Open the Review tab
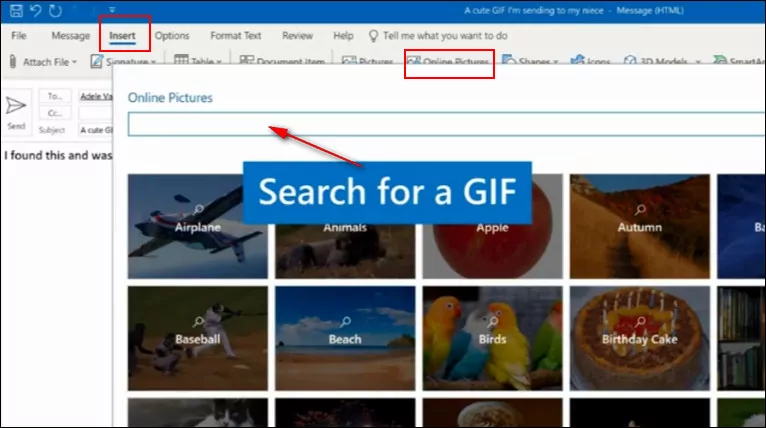Screen dimensions: 766x428 tap(298, 36)
